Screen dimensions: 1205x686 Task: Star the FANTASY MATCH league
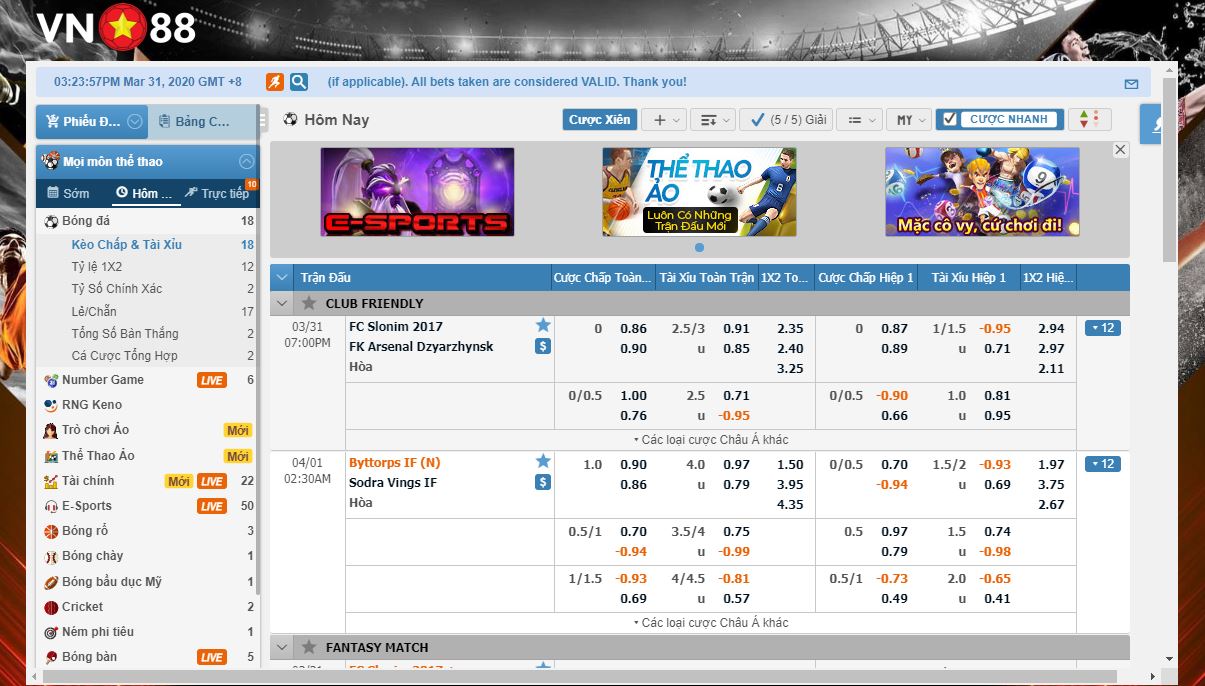(x=309, y=647)
